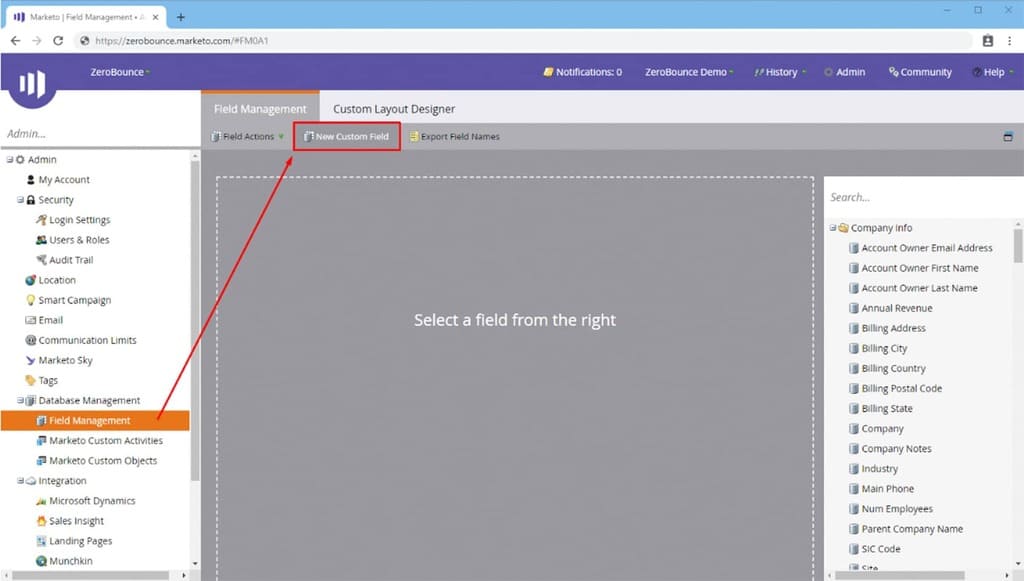Open Communication Limits icon
1024x581 pixels.
tap(30, 340)
